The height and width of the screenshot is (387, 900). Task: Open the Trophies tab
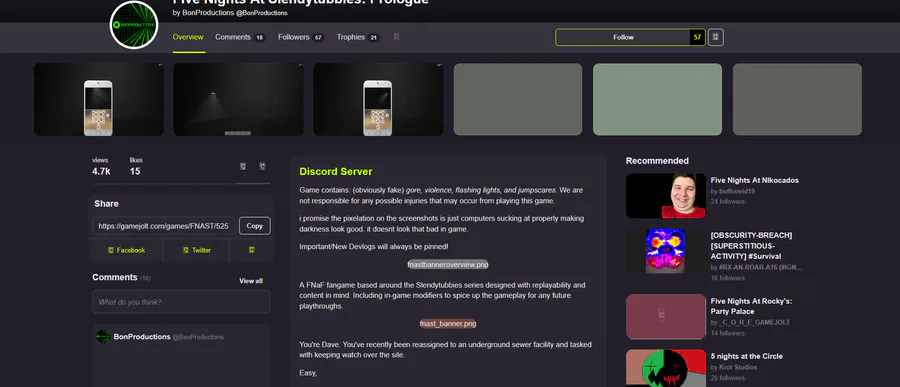coord(358,37)
